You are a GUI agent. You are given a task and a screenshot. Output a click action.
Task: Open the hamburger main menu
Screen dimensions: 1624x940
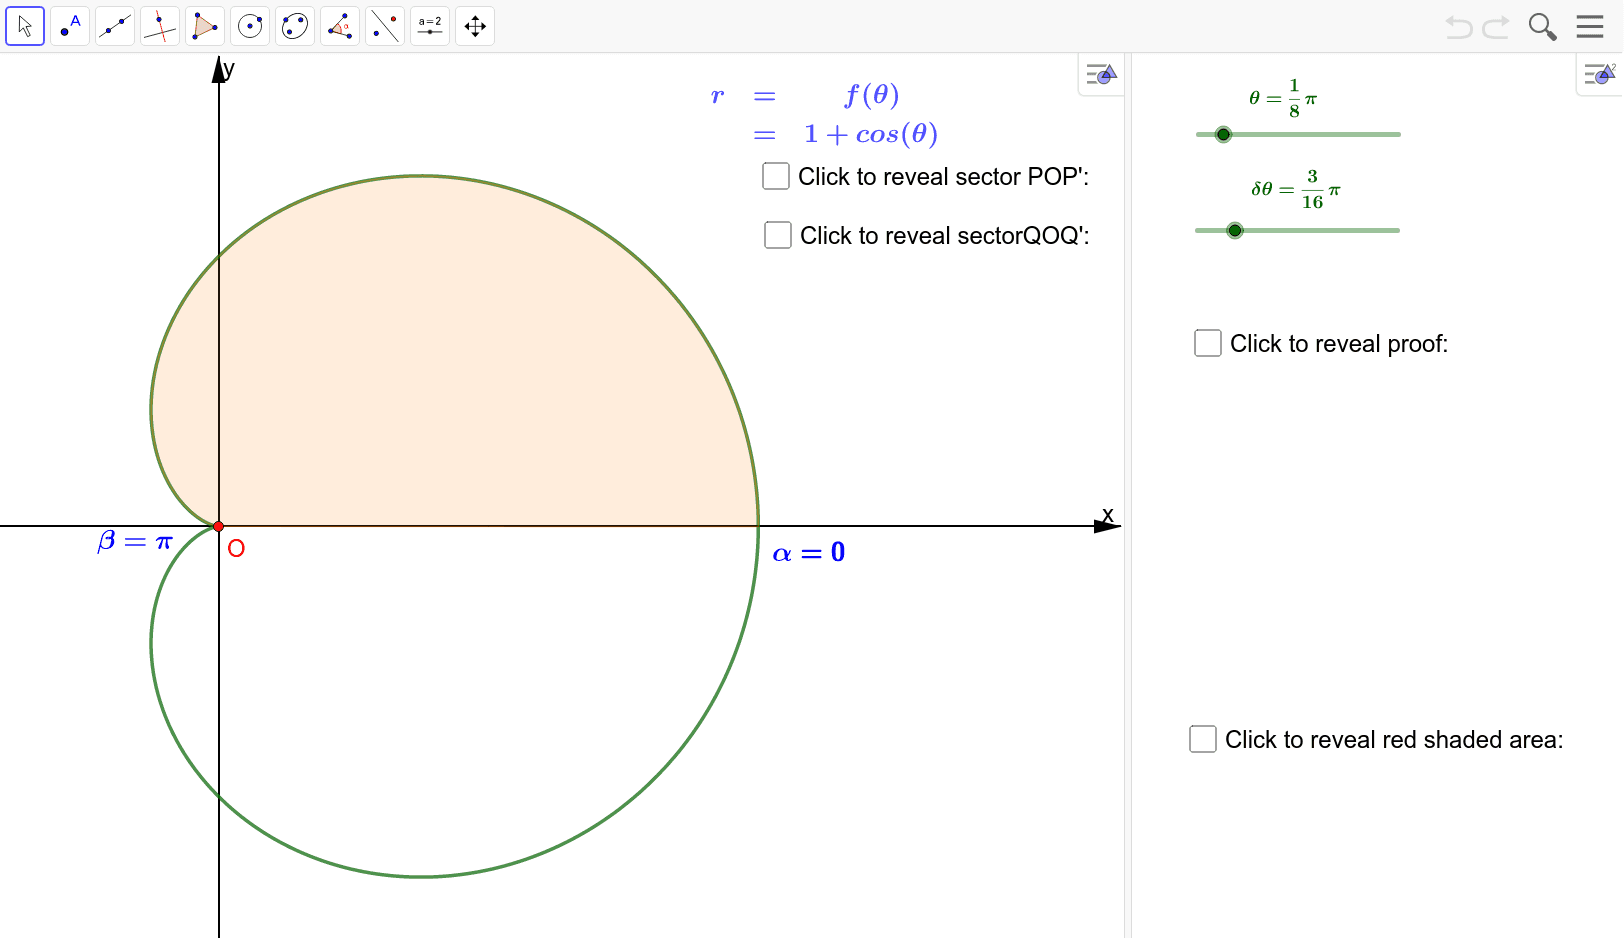(1590, 26)
